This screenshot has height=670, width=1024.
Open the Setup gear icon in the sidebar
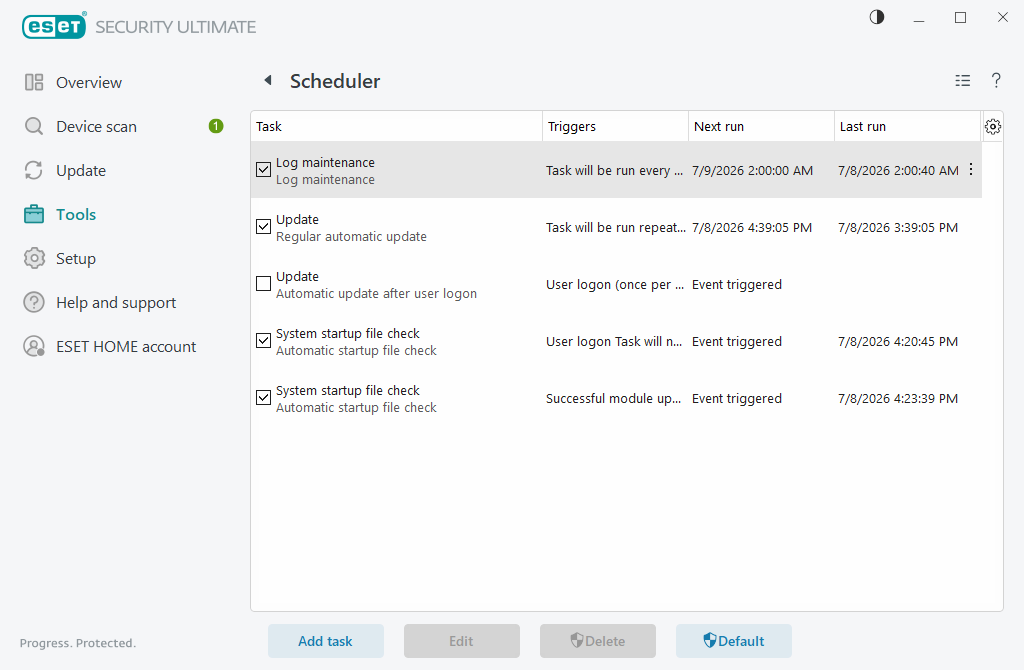[x=34, y=259]
